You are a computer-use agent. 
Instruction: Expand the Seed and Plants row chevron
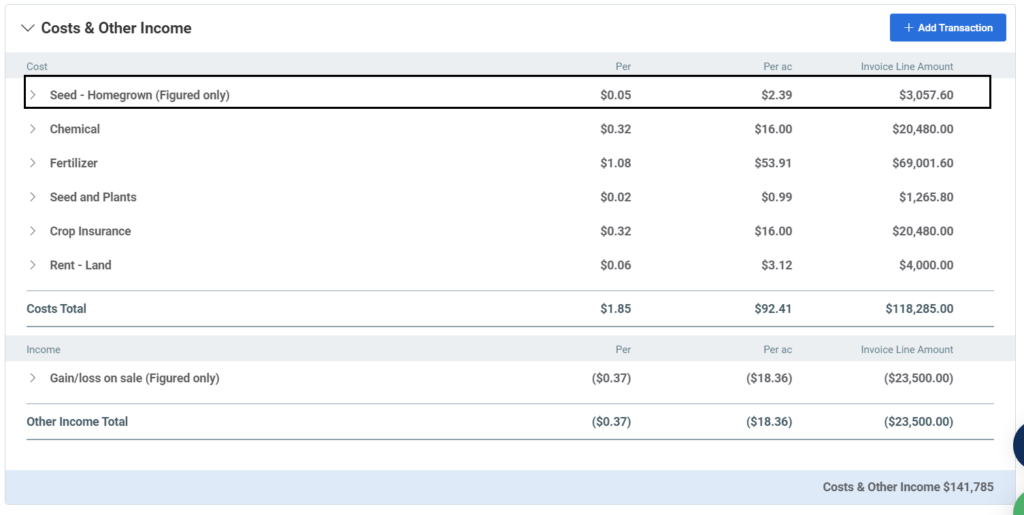coord(33,197)
